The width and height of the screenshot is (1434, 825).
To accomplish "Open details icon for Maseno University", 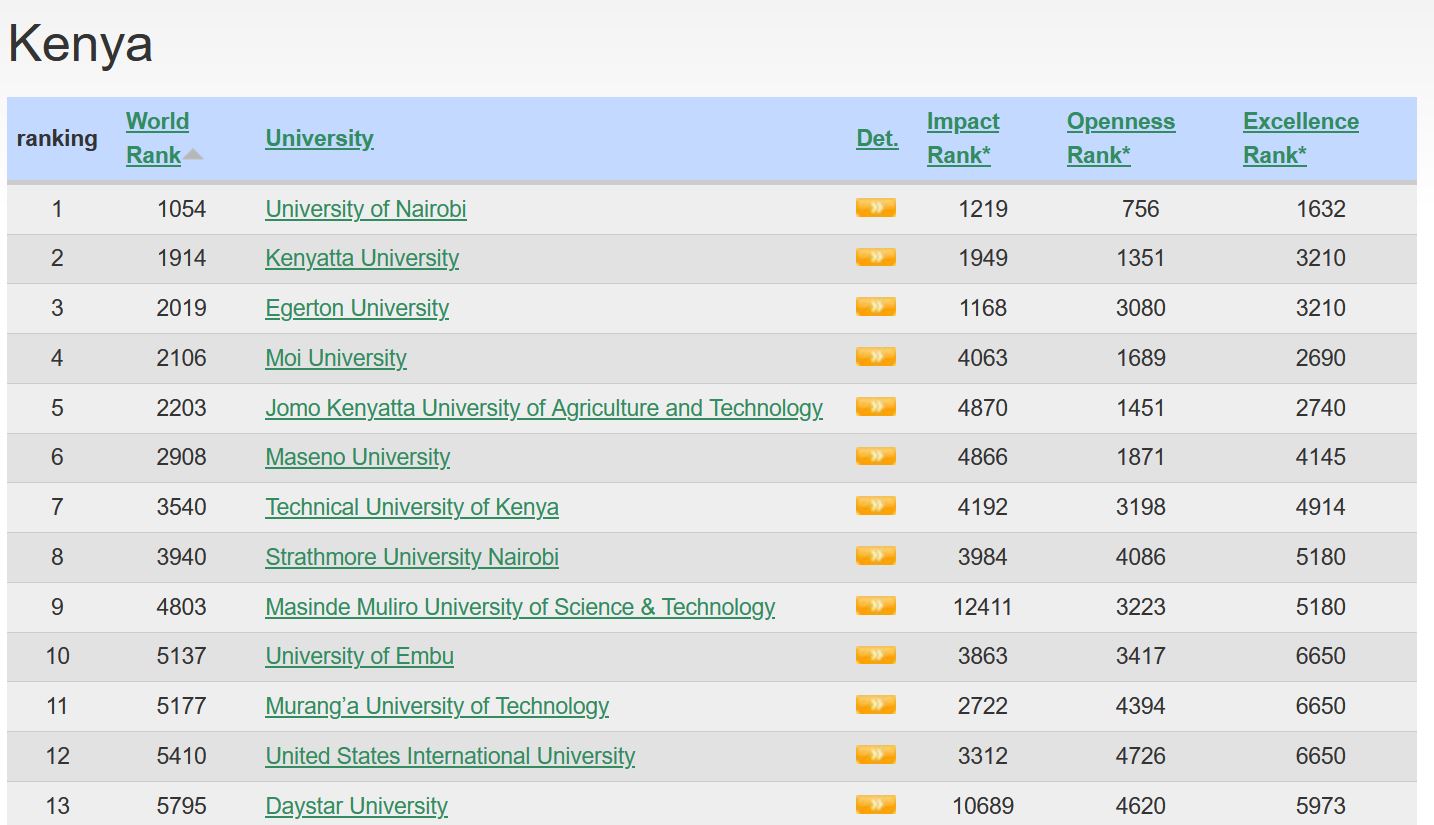I will click(875, 456).
